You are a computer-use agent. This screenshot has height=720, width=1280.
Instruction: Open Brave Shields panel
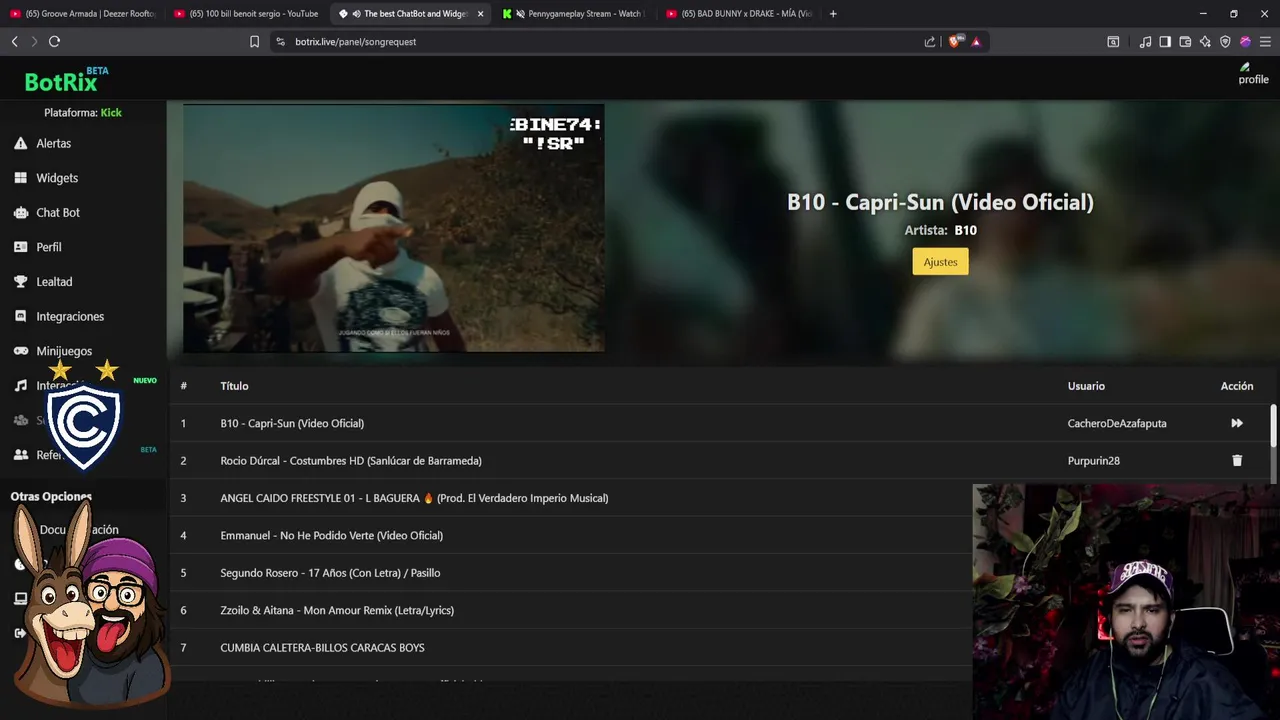[x=954, y=42]
